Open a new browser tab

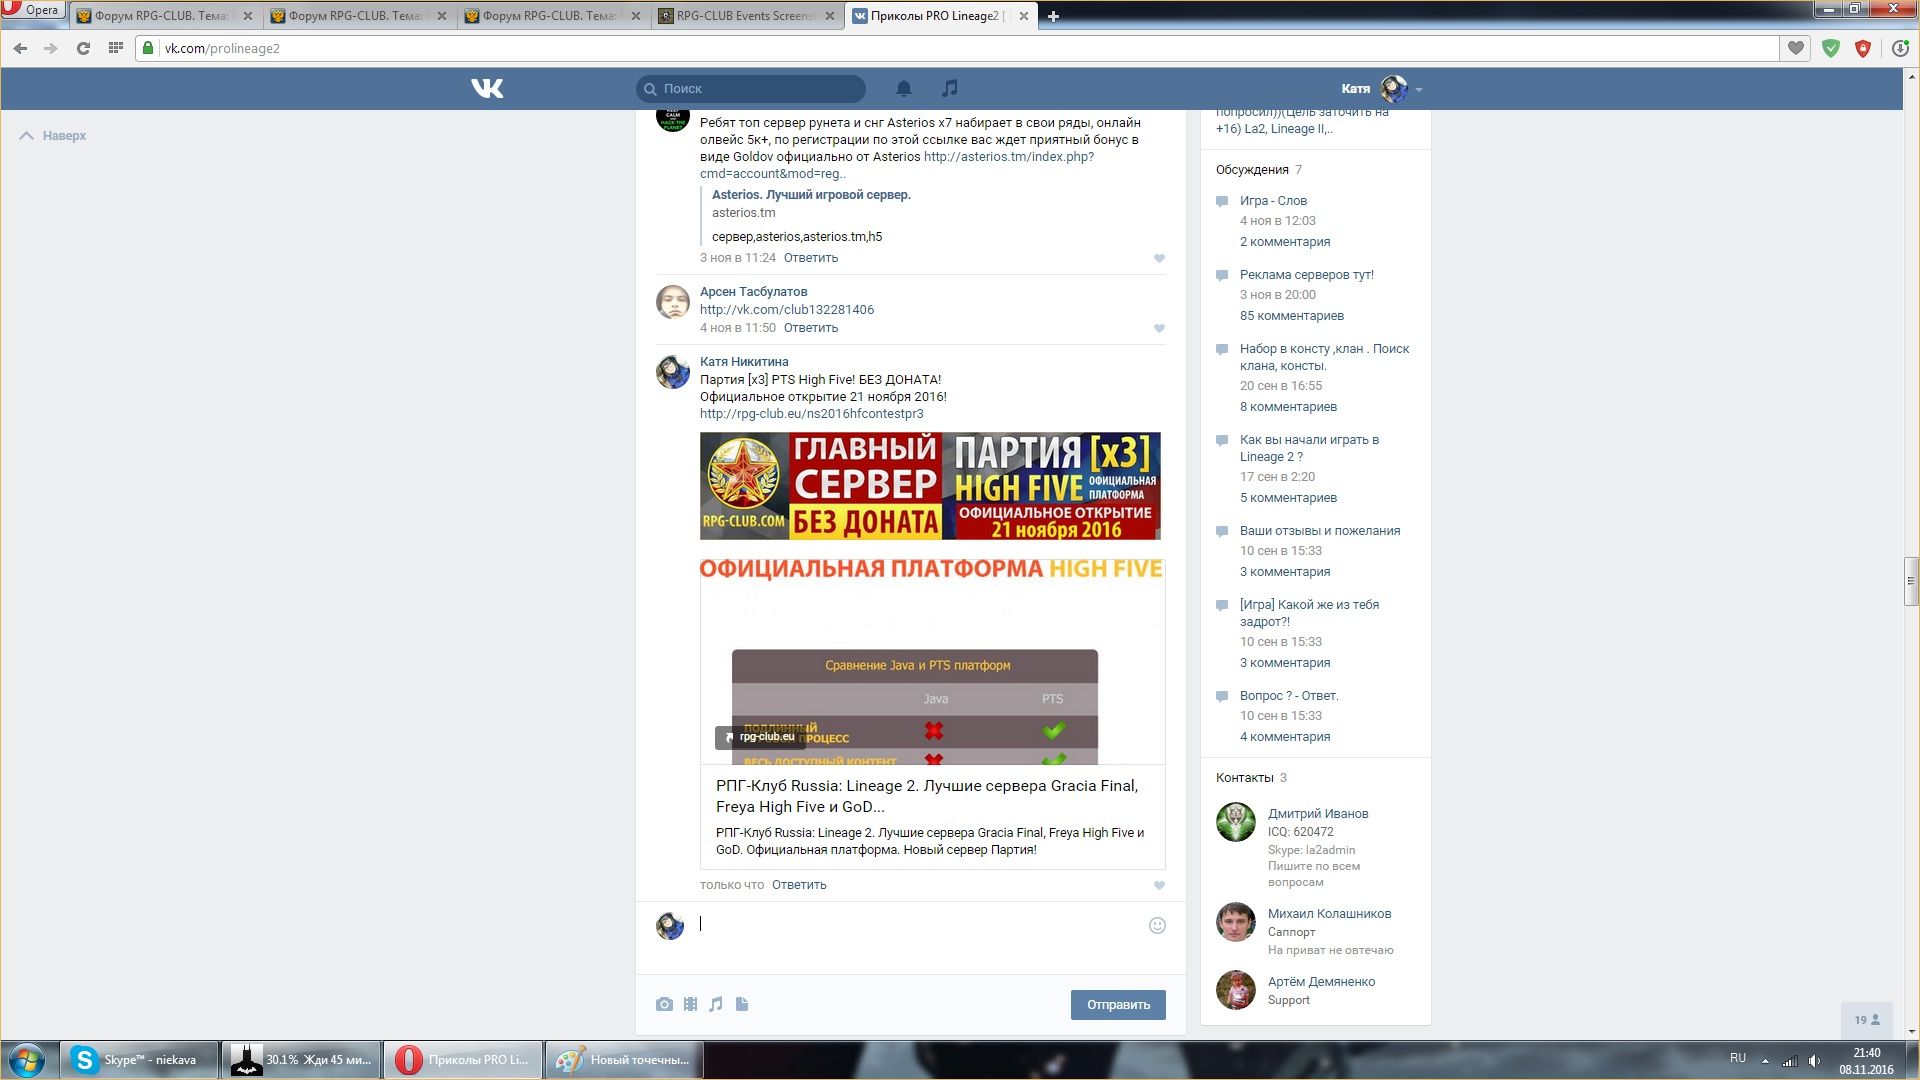pyautogui.click(x=1053, y=16)
